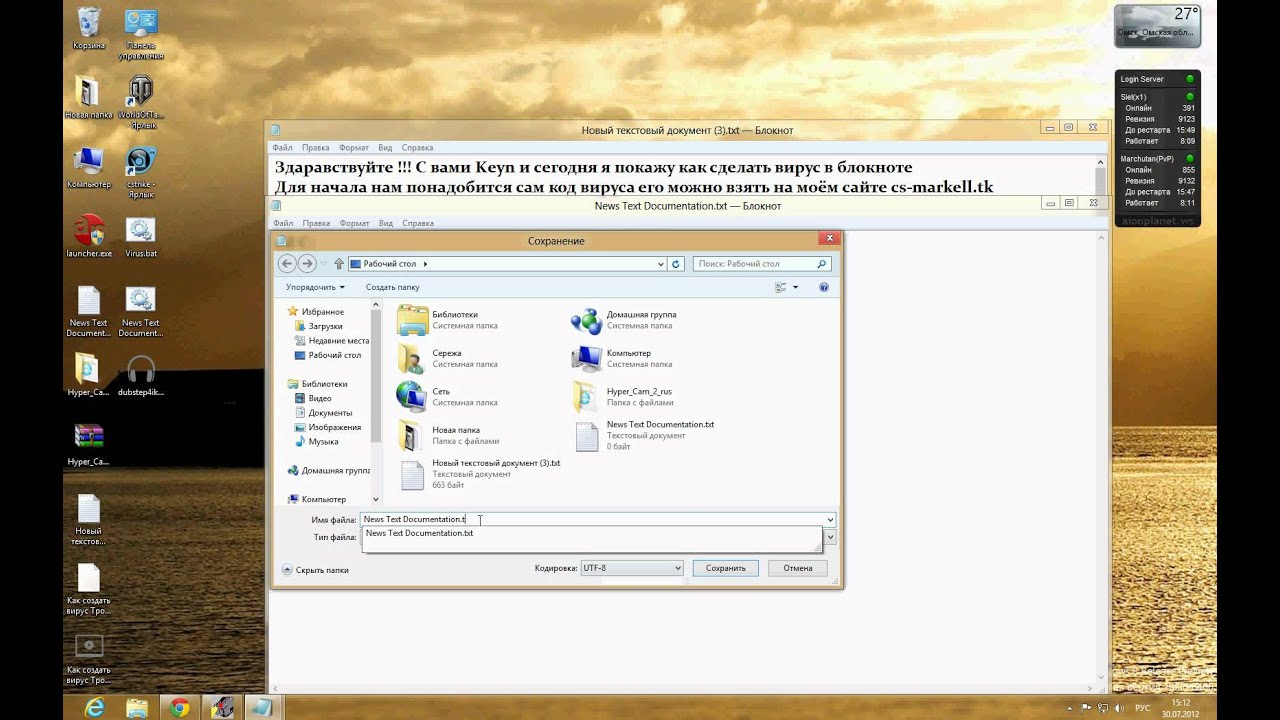Expand the address bar path dropdown

point(661,264)
